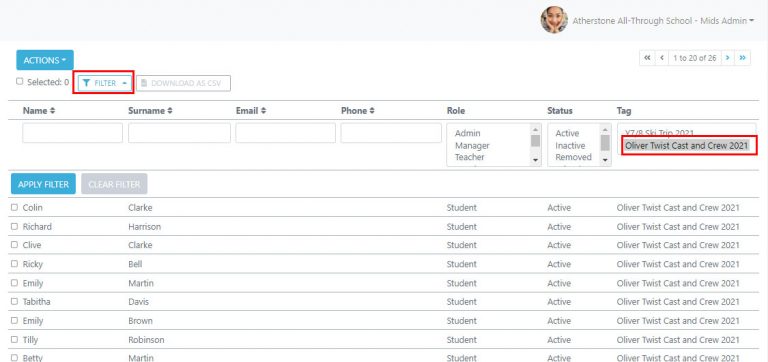The image size is (768, 362).
Task: Click the user avatar picture
Action: point(554,20)
